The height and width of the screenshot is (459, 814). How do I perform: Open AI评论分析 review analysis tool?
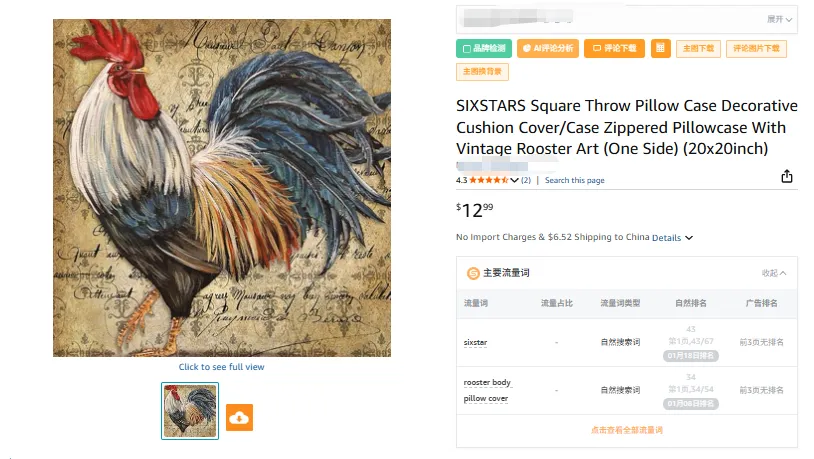pos(548,48)
